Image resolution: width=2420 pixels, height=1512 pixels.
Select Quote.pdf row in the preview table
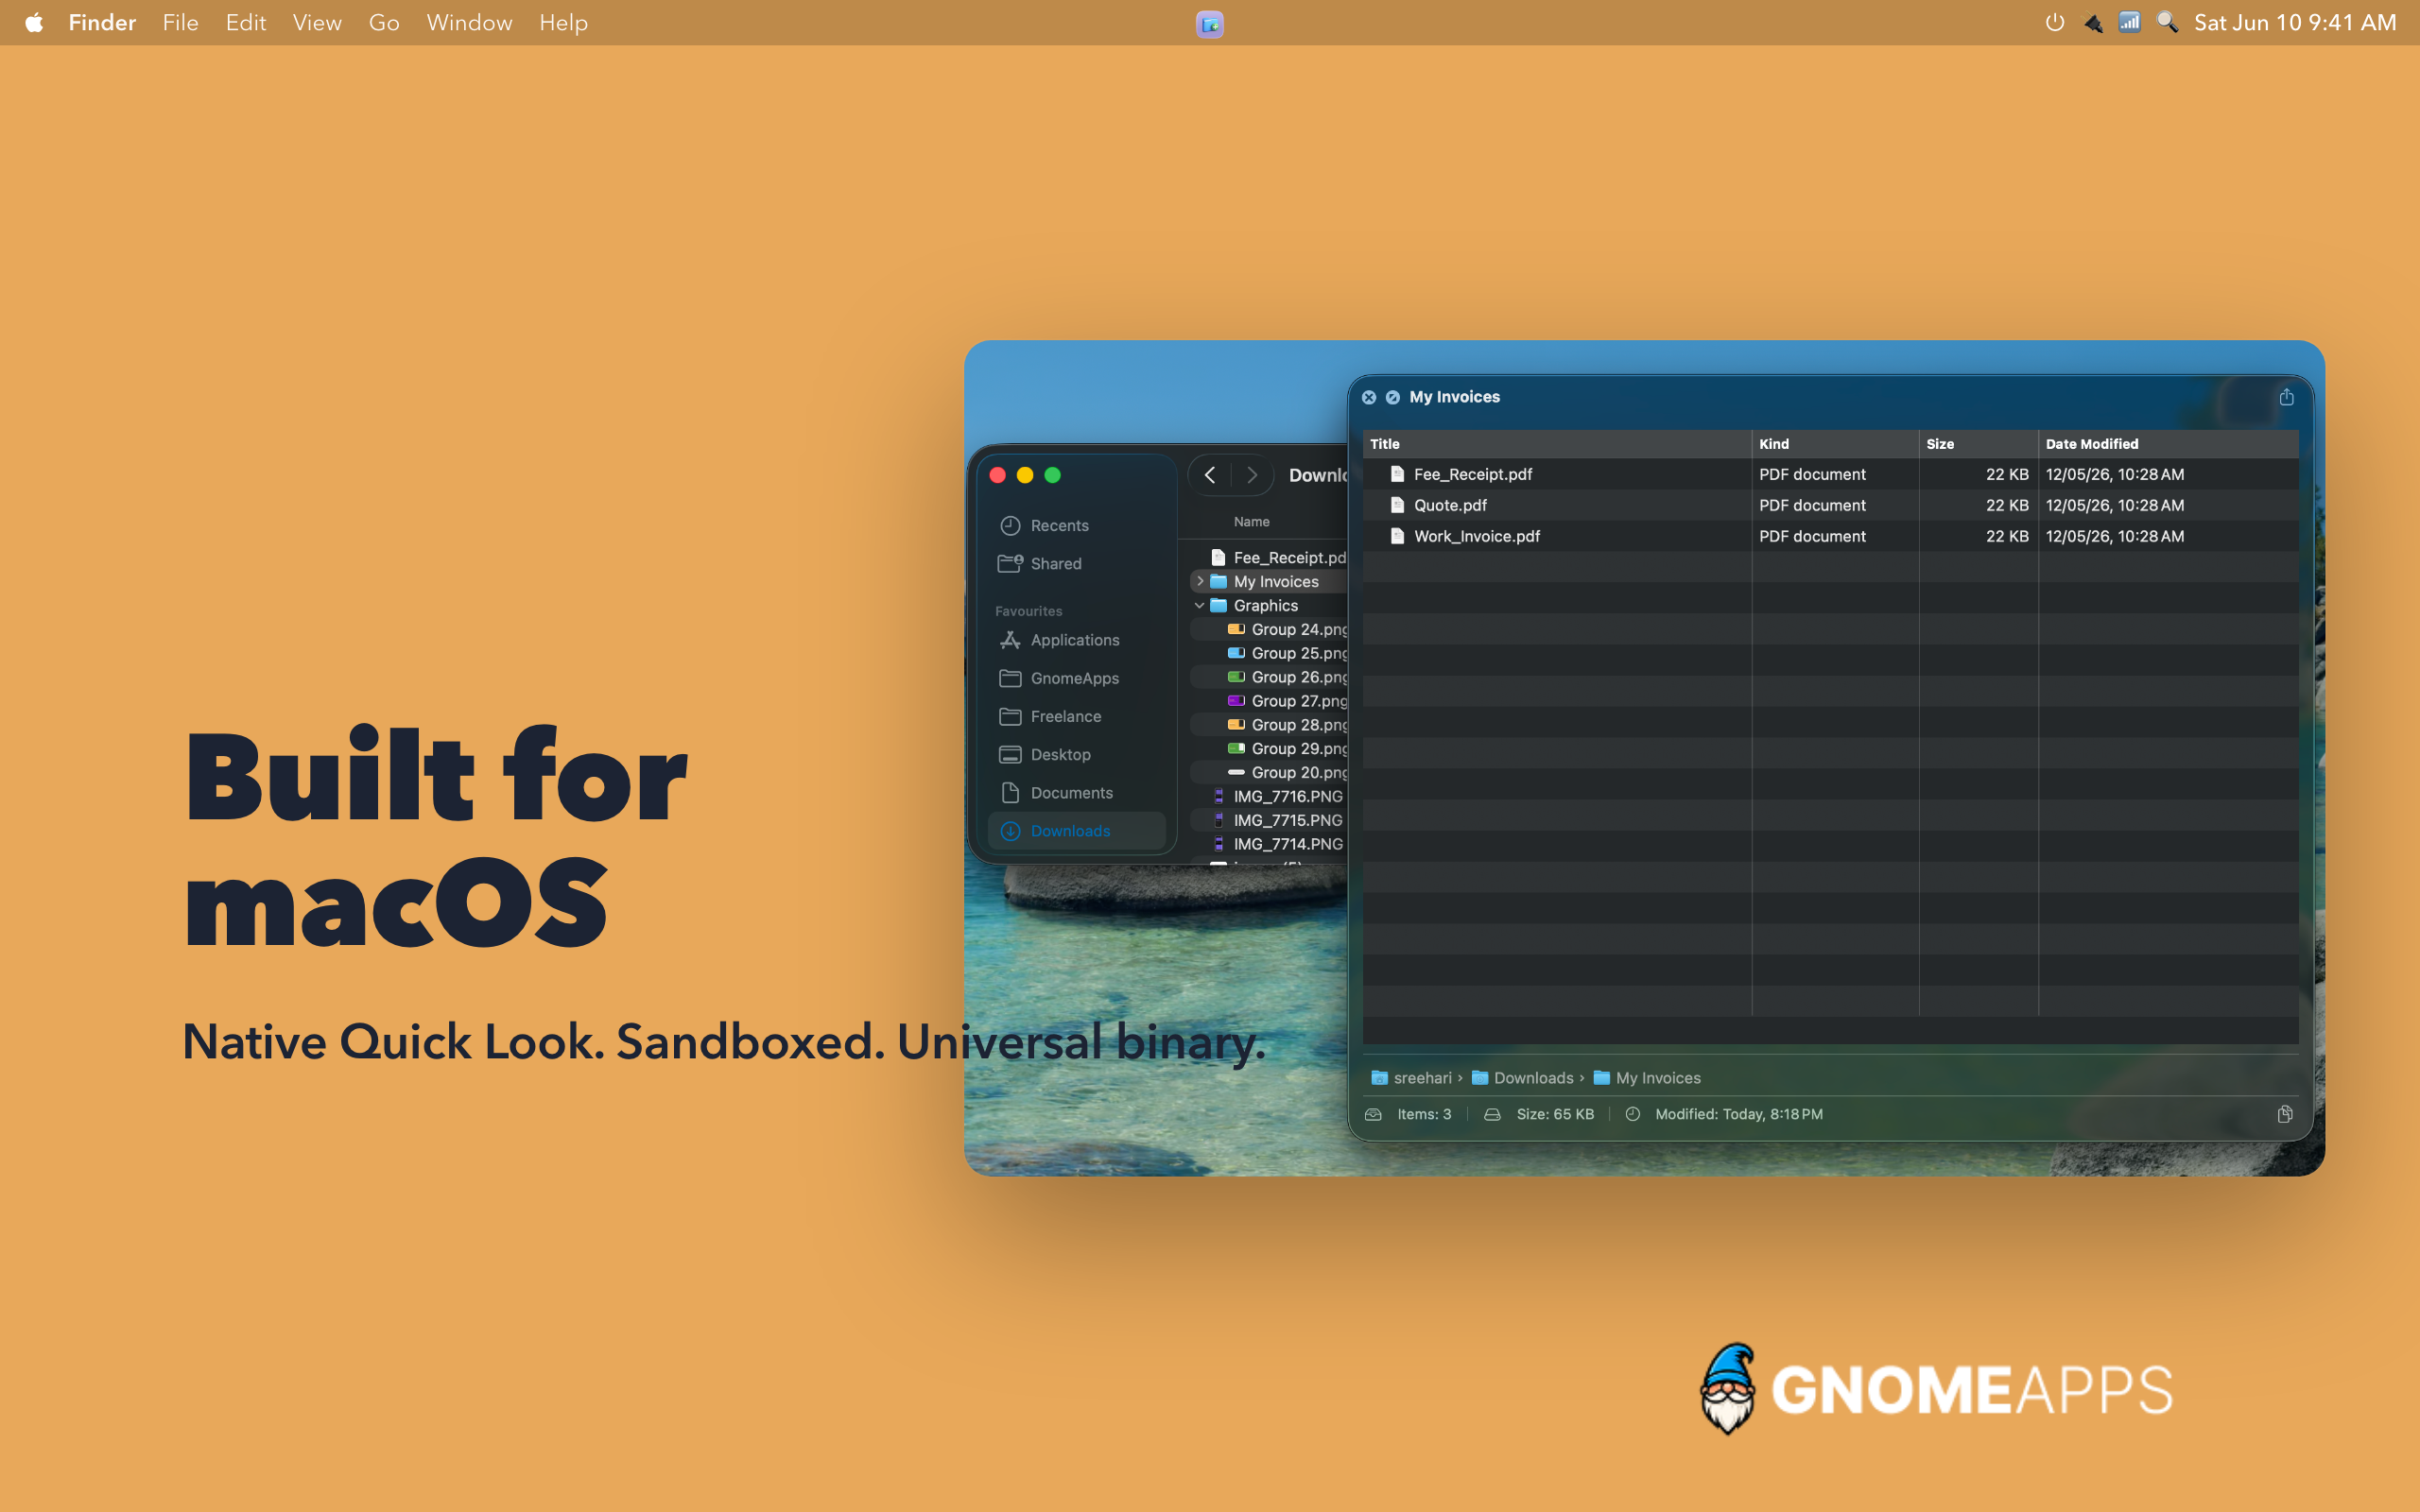(1830, 505)
